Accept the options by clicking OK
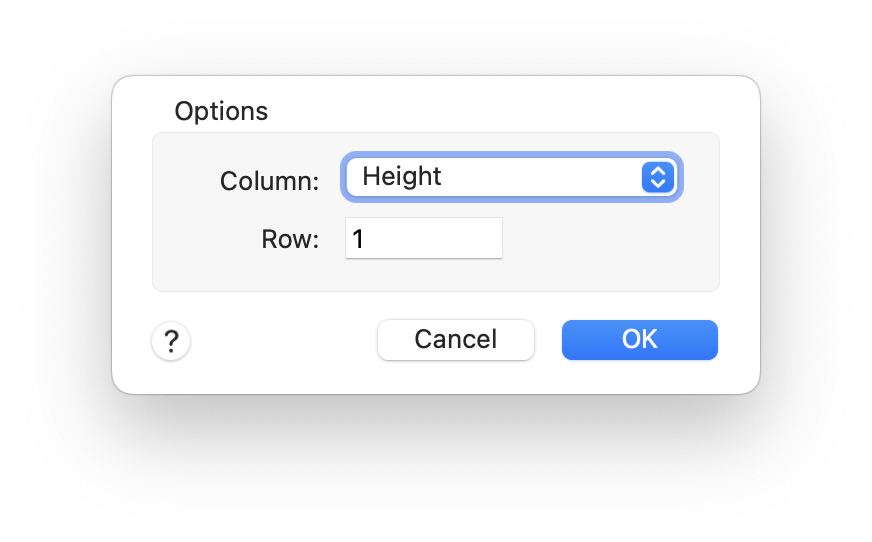The width and height of the screenshot is (872, 542). coord(639,340)
